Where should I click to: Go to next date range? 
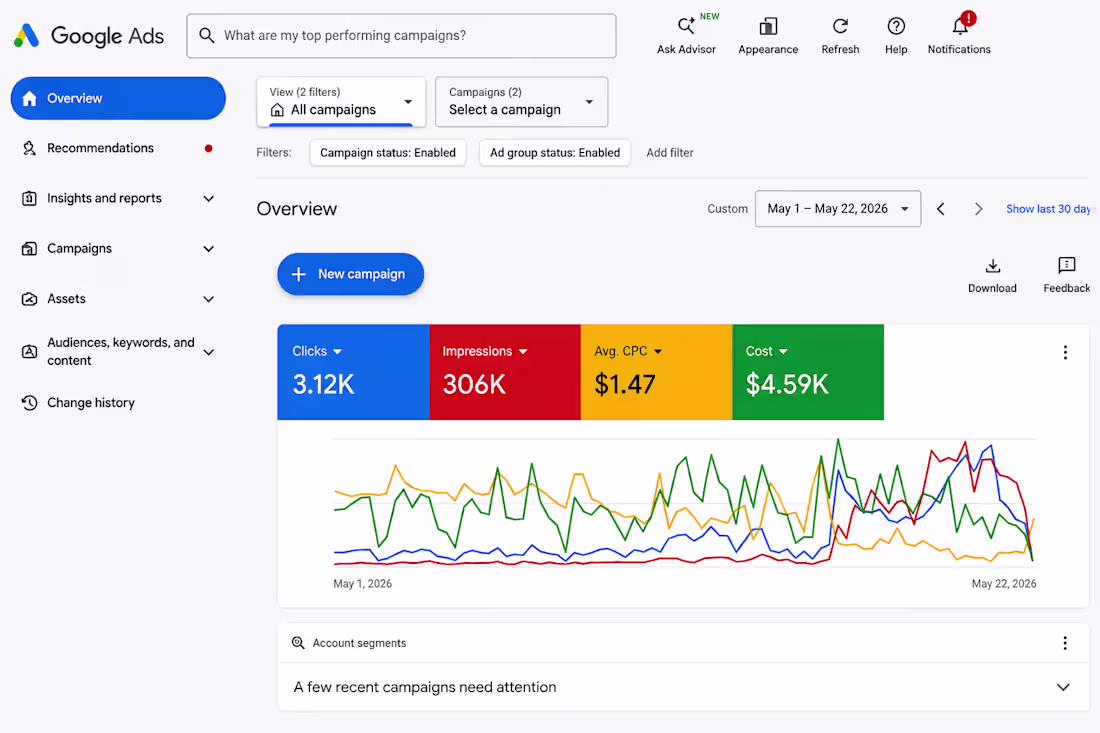coord(978,209)
